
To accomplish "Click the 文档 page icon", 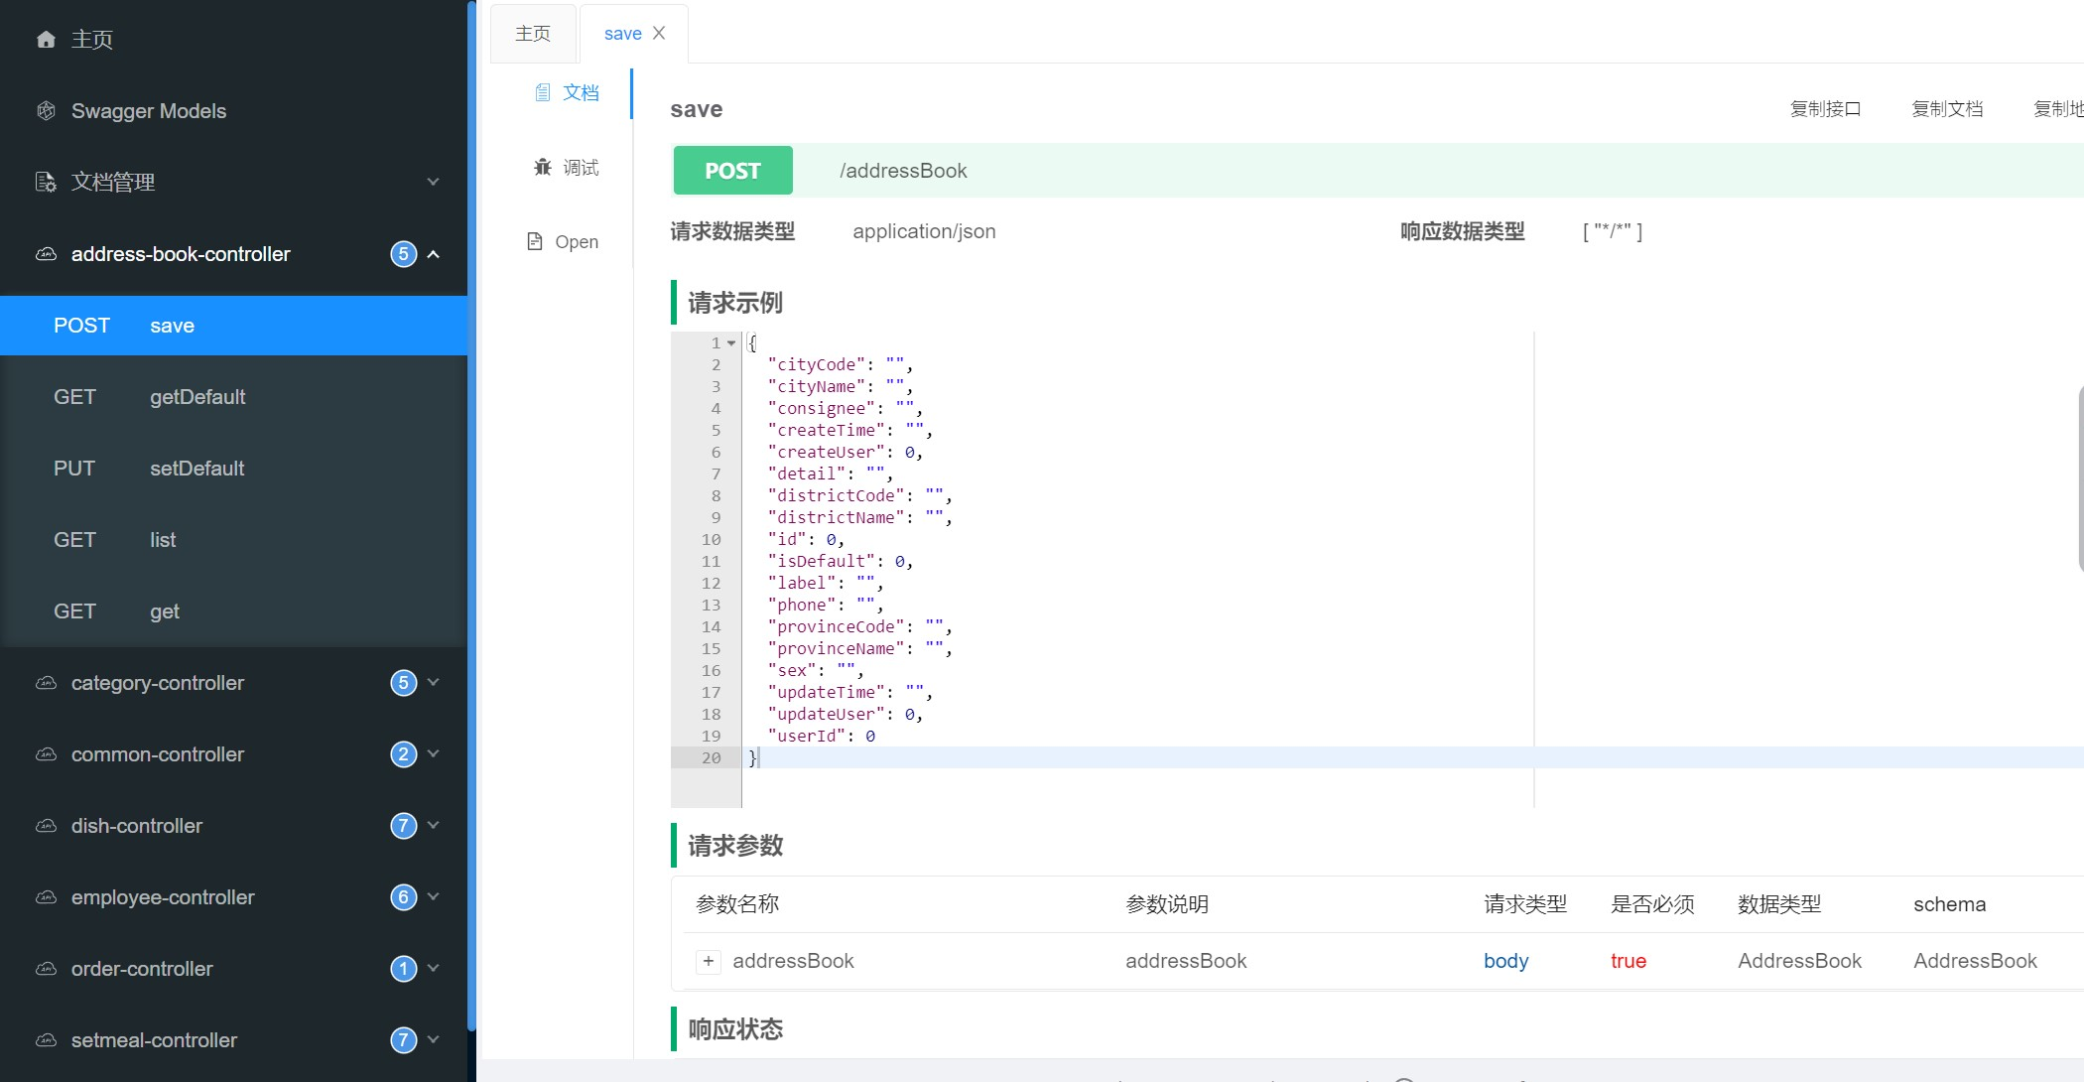I will 542,92.
